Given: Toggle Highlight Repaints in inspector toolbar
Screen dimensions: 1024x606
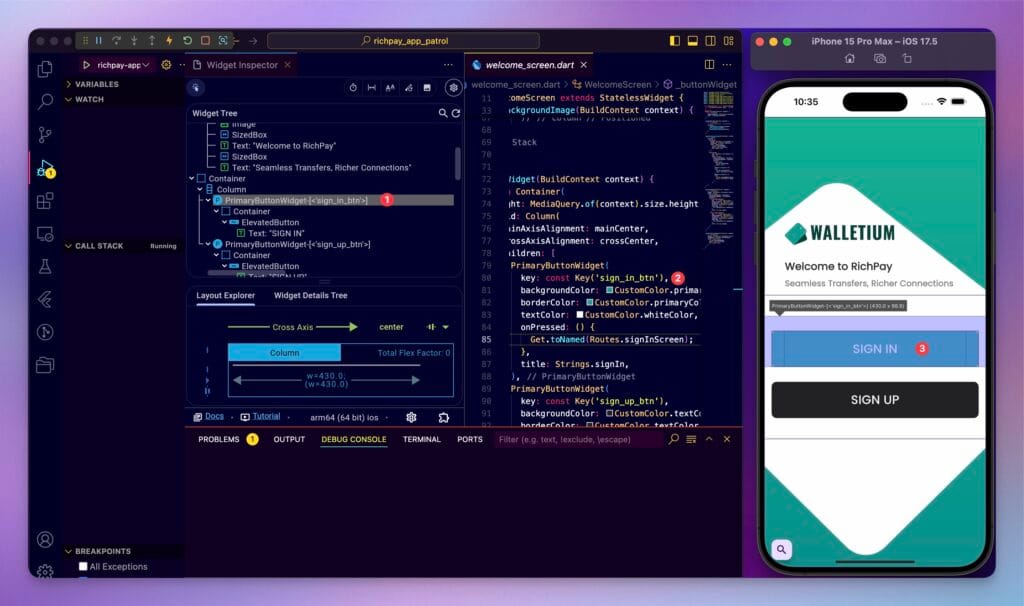Looking at the screenshot, I should click(409, 88).
